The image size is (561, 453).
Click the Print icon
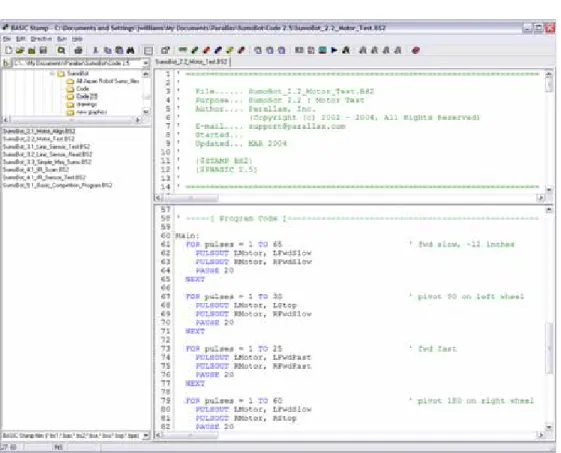click(78, 50)
